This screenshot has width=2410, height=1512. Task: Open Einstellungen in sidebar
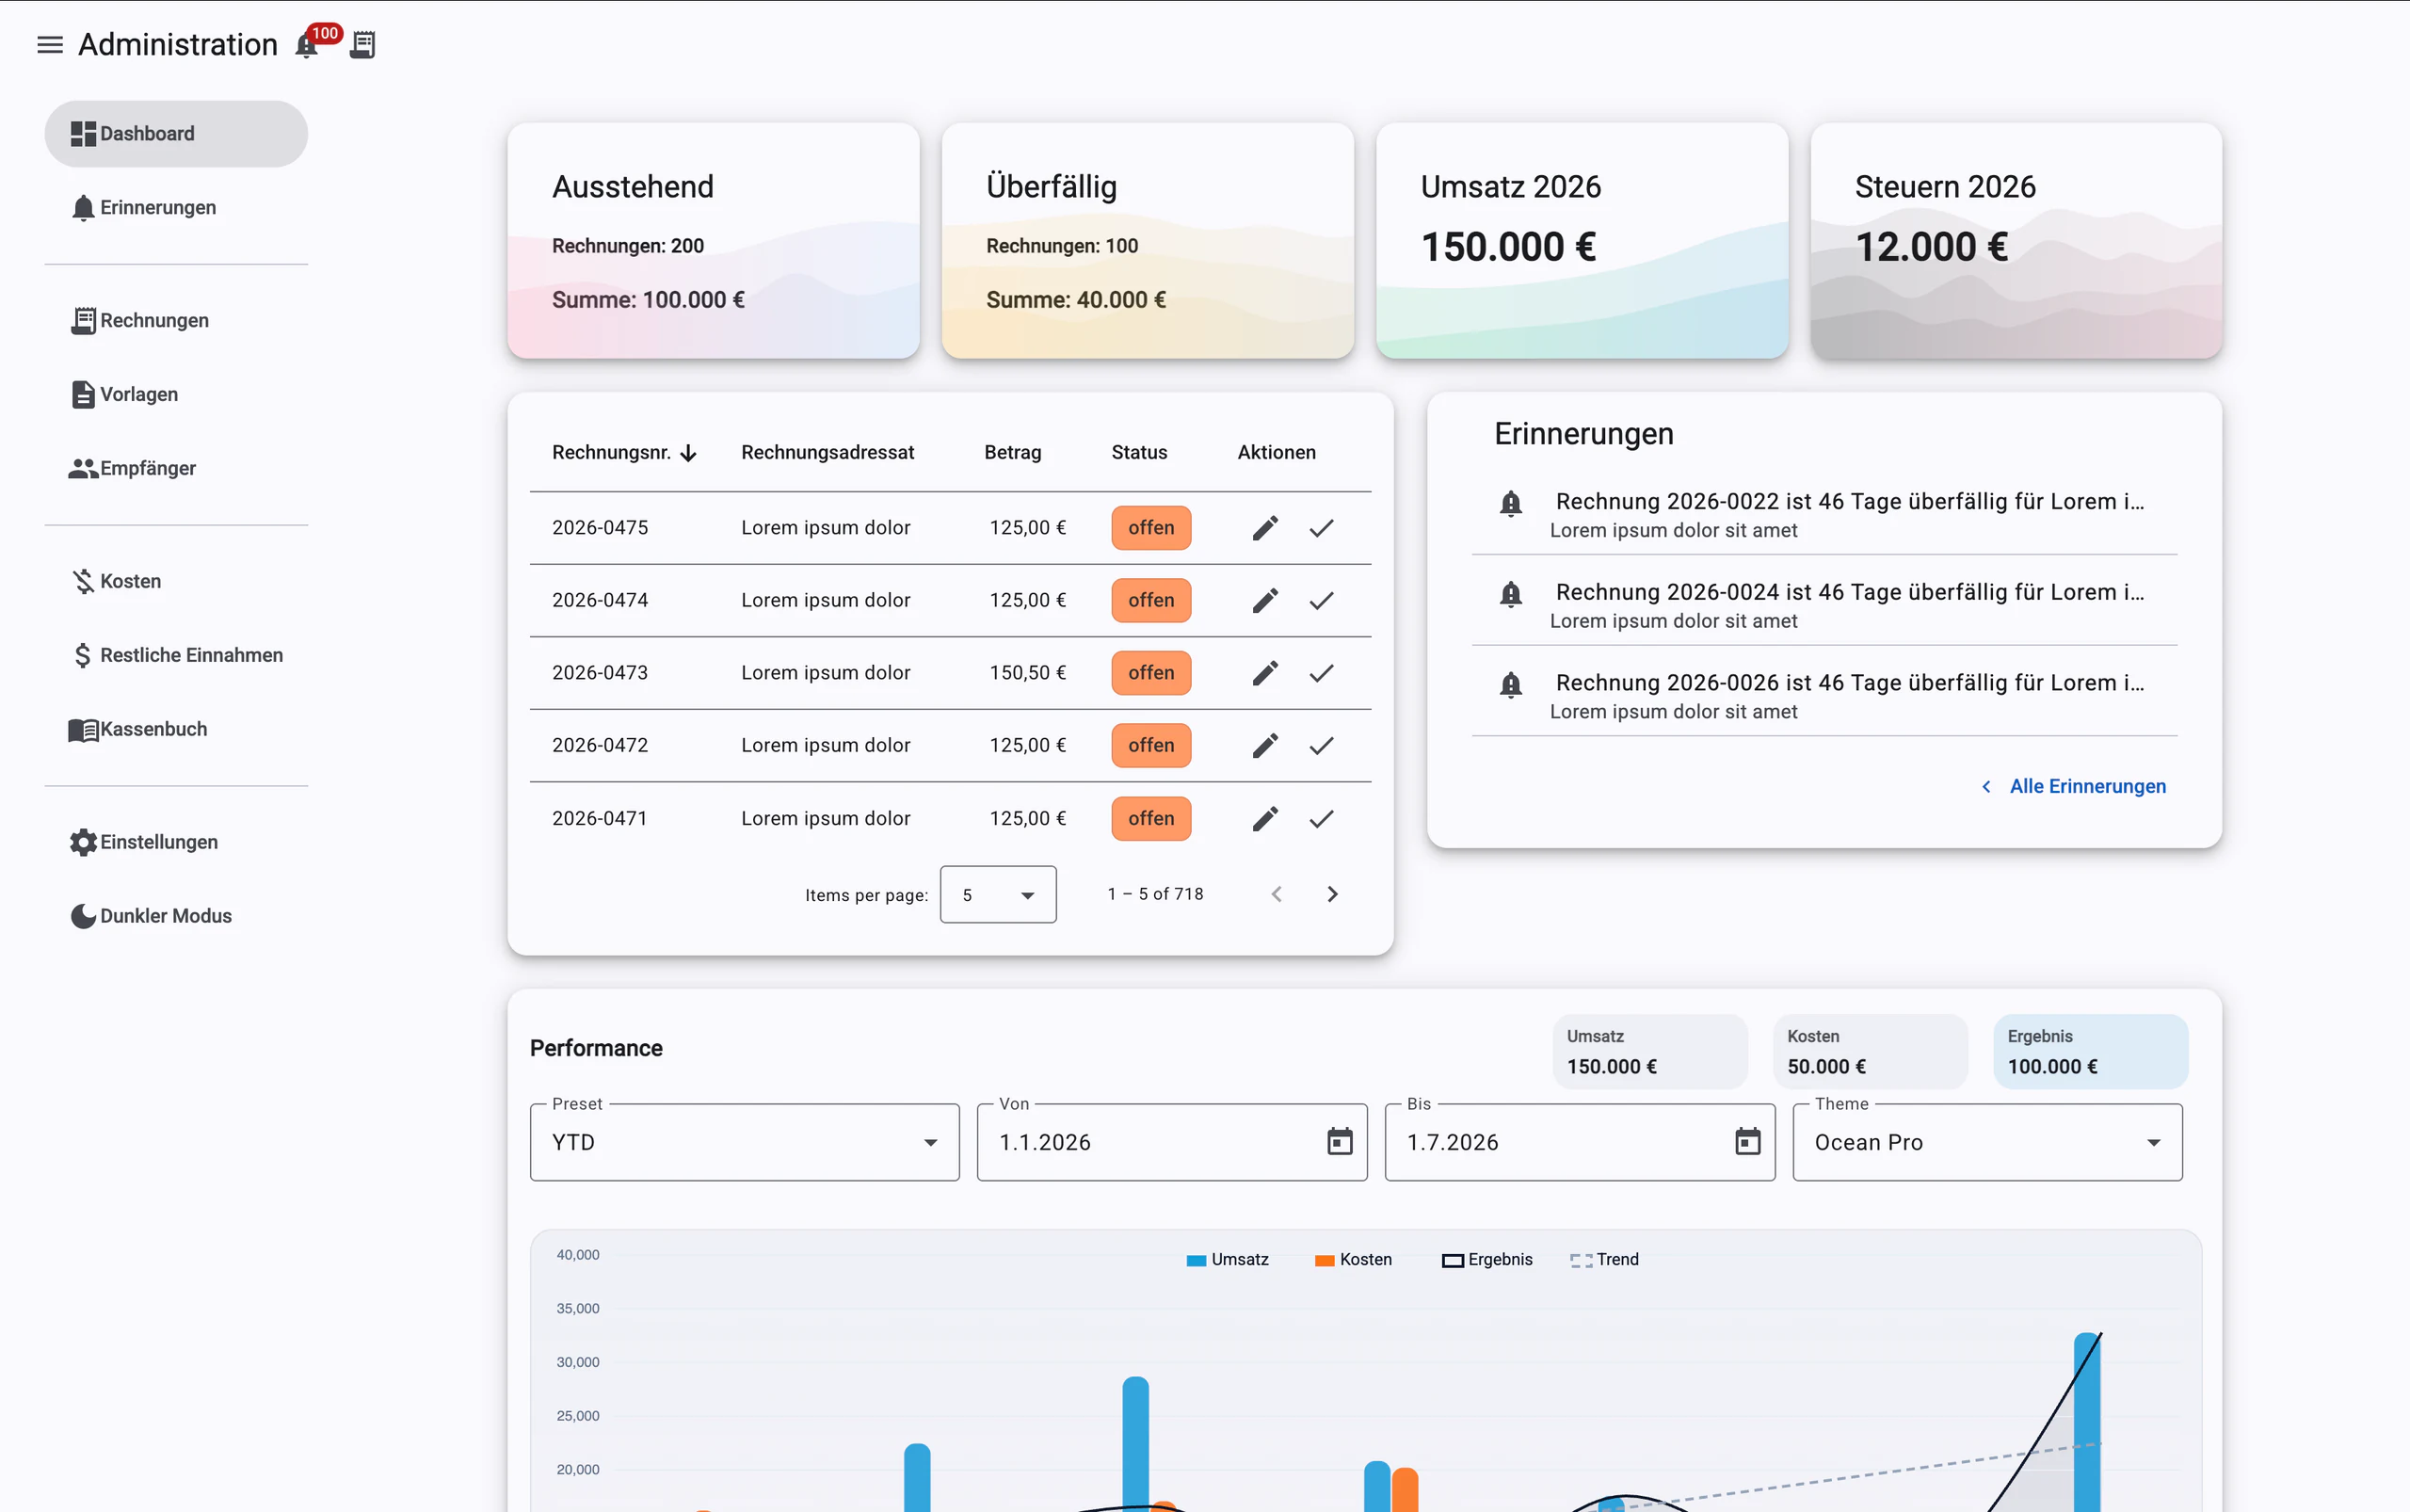176,843
